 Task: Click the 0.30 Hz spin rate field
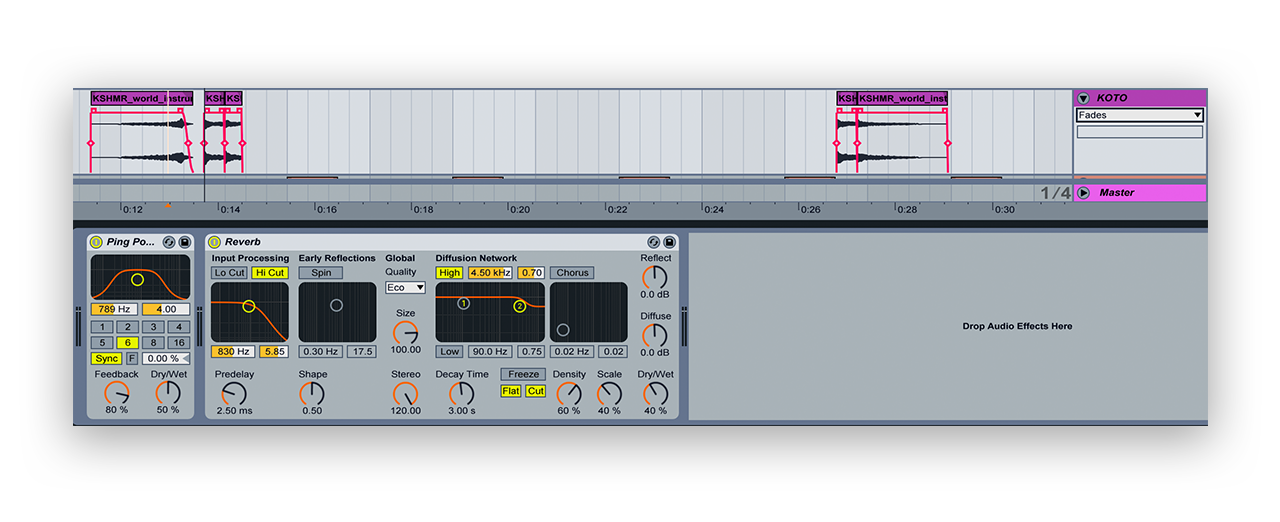(321, 352)
